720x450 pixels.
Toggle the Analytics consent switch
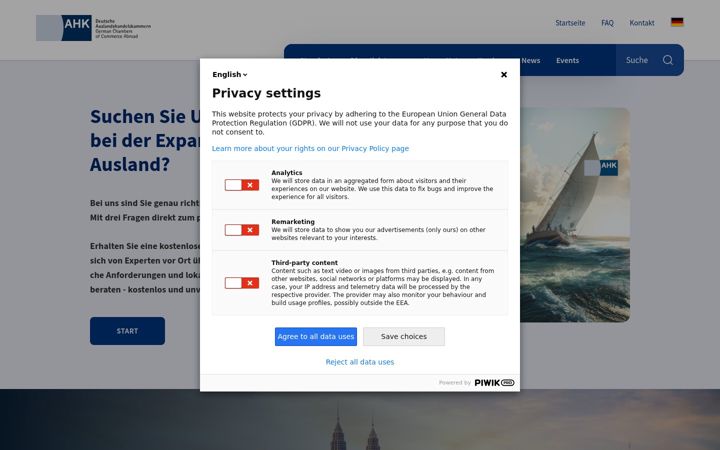pyautogui.click(x=242, y=185)
